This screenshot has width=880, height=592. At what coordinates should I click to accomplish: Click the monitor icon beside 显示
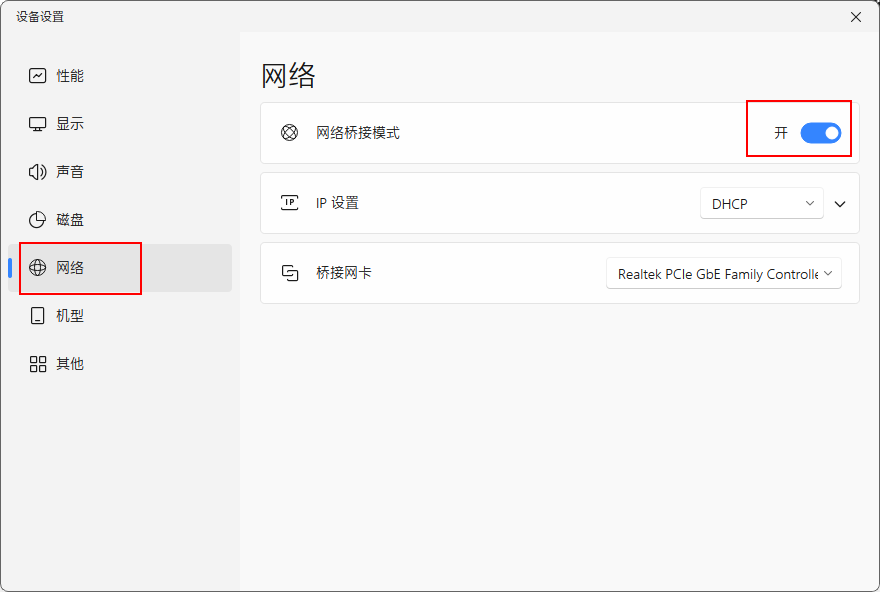click(x=38, y=124)
